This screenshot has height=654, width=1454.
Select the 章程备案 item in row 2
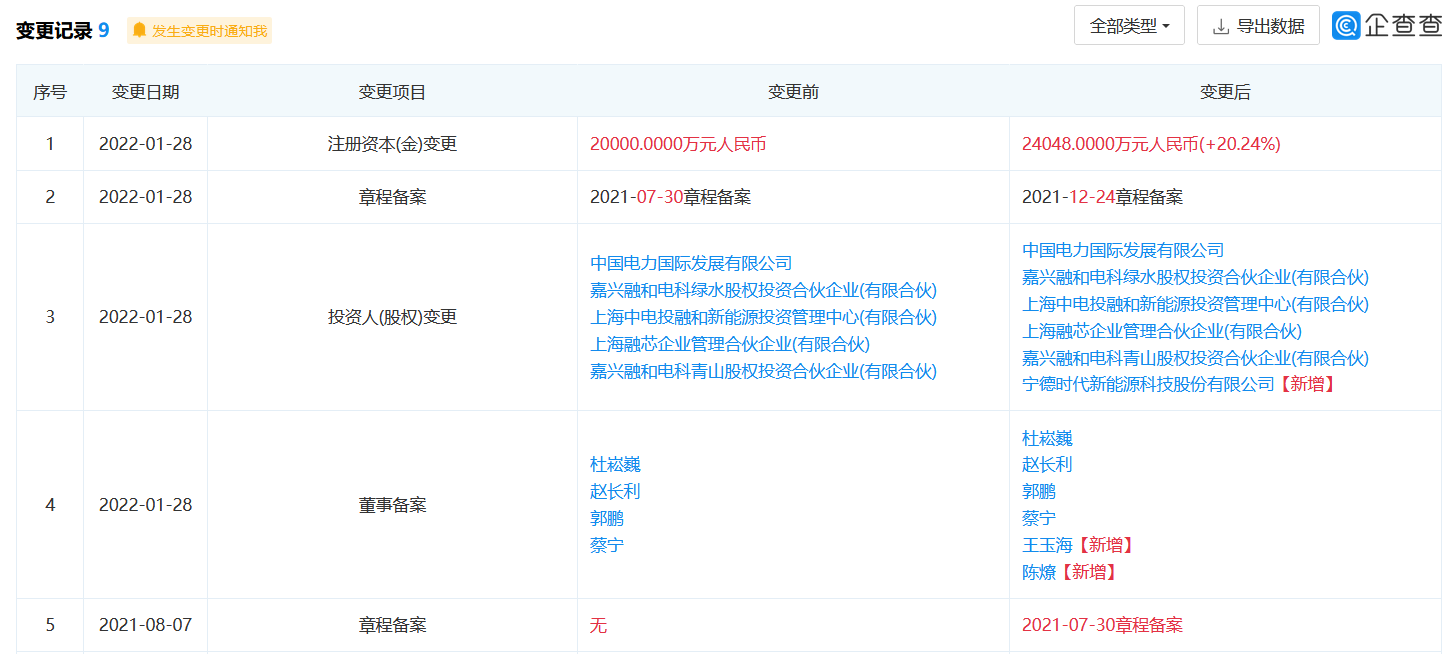pos(393,197)
